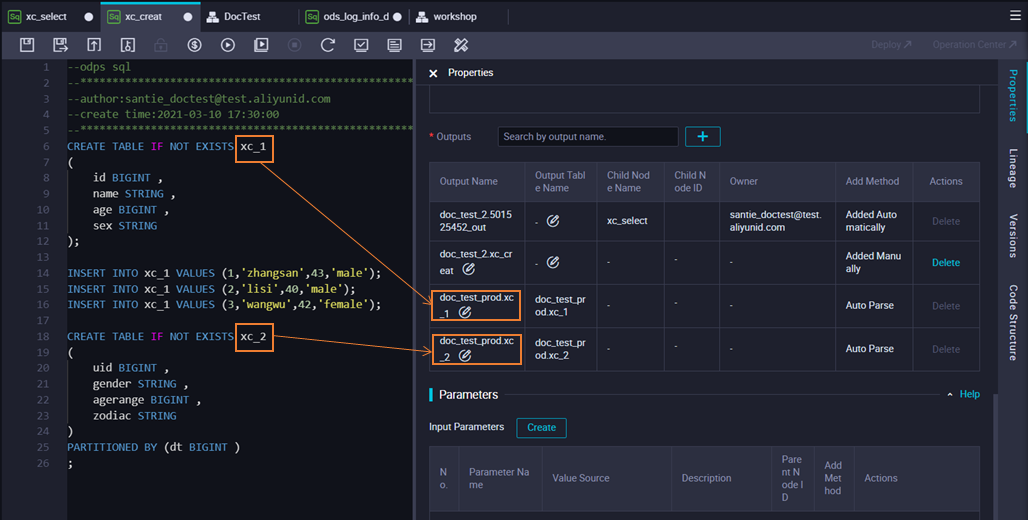
Task: Click the Save As icon with arrow
Action: click(60, 45)
